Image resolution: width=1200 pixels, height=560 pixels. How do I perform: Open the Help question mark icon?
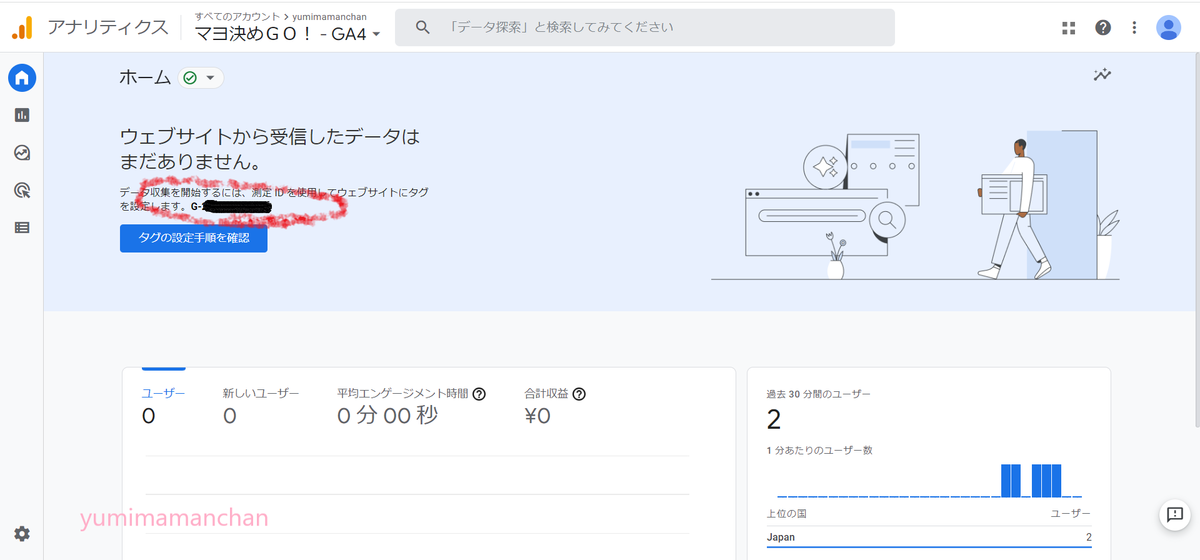tap(1103, 28)
